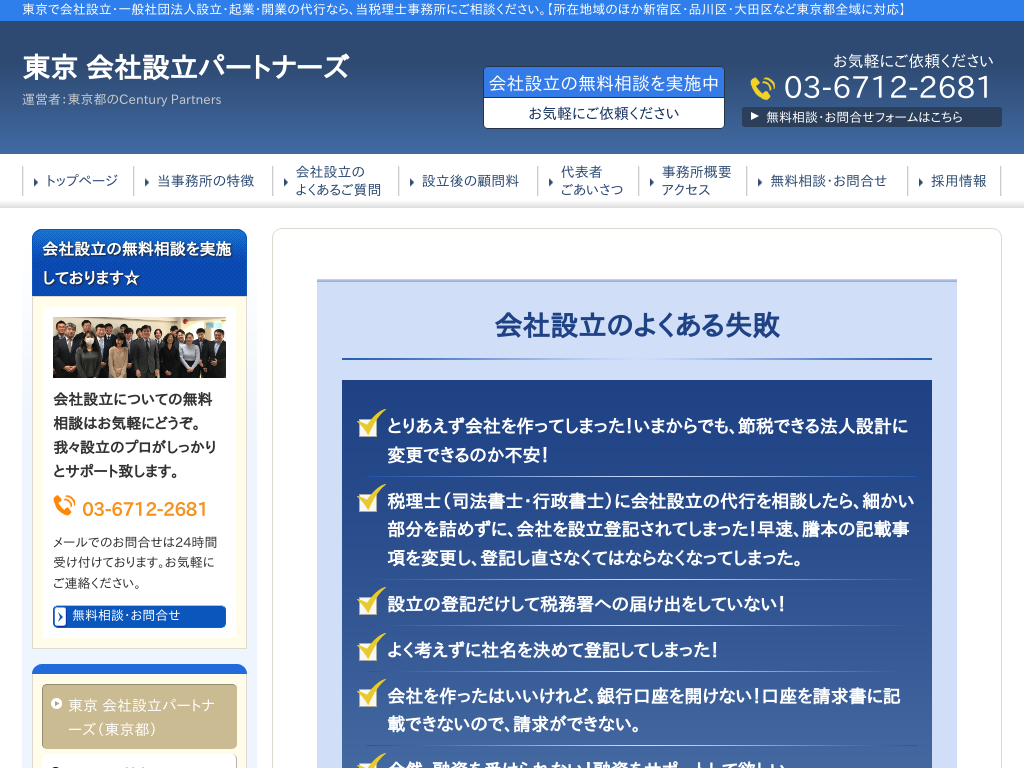Open 会社設立のよくあるご質問 in the navigation
Image resolution: width=1024 pixels, height=768 pixels.
tap(335, 181)
